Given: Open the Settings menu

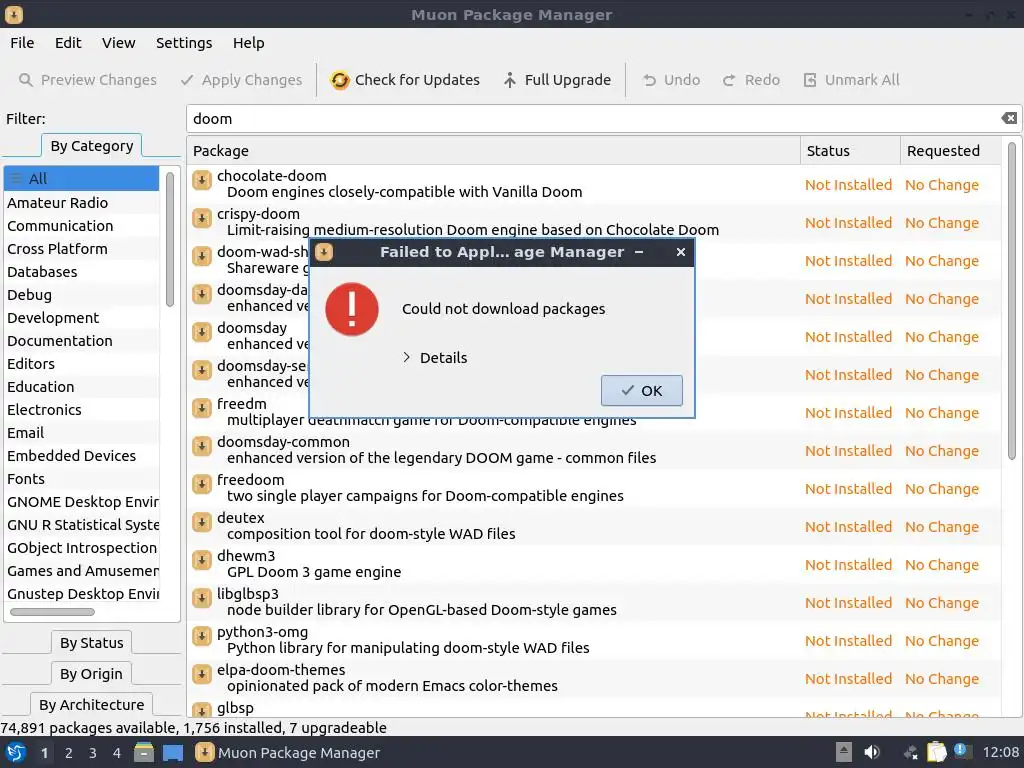Looking at the screenshot, I should 184,42.
